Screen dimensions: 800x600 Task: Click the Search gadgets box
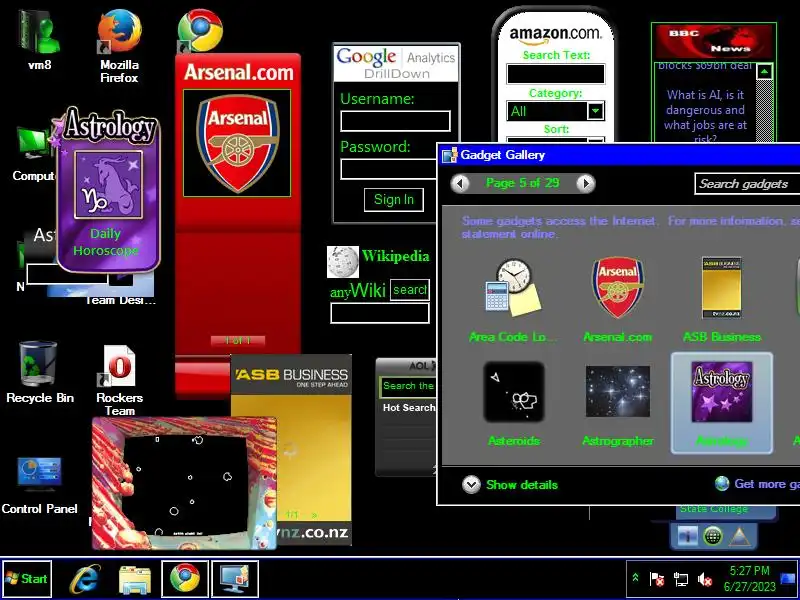pos(747,184)
